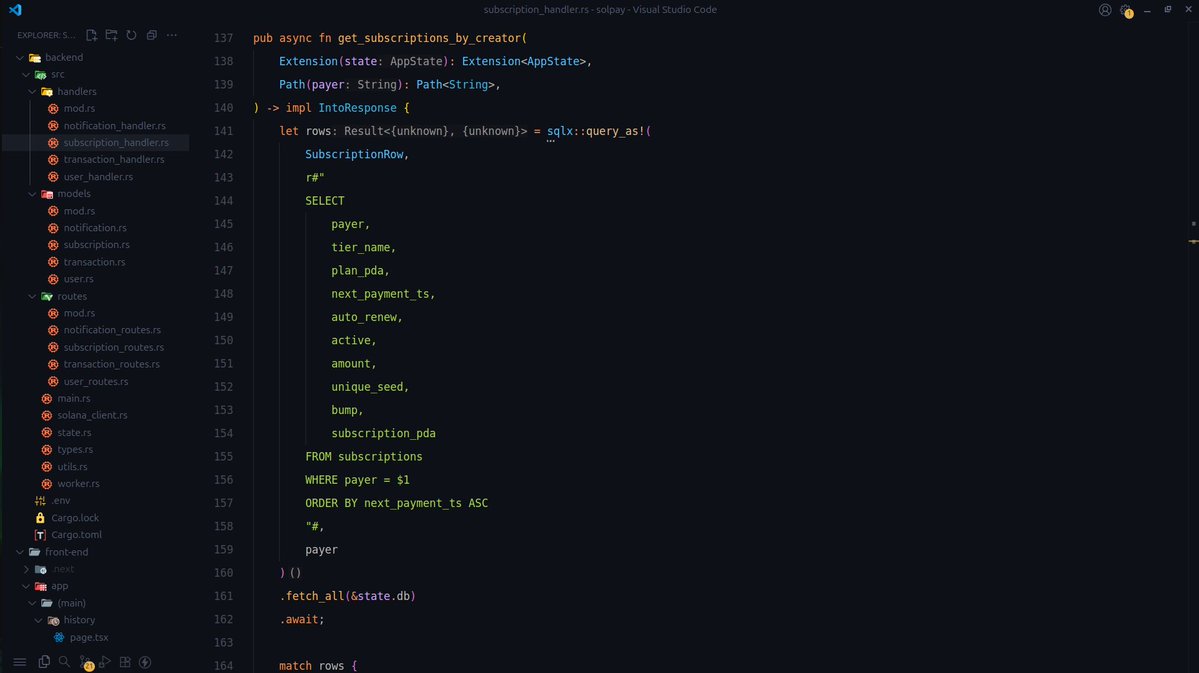Open user_routes.rs file
1199x673 pixels.
click(96, 382)
